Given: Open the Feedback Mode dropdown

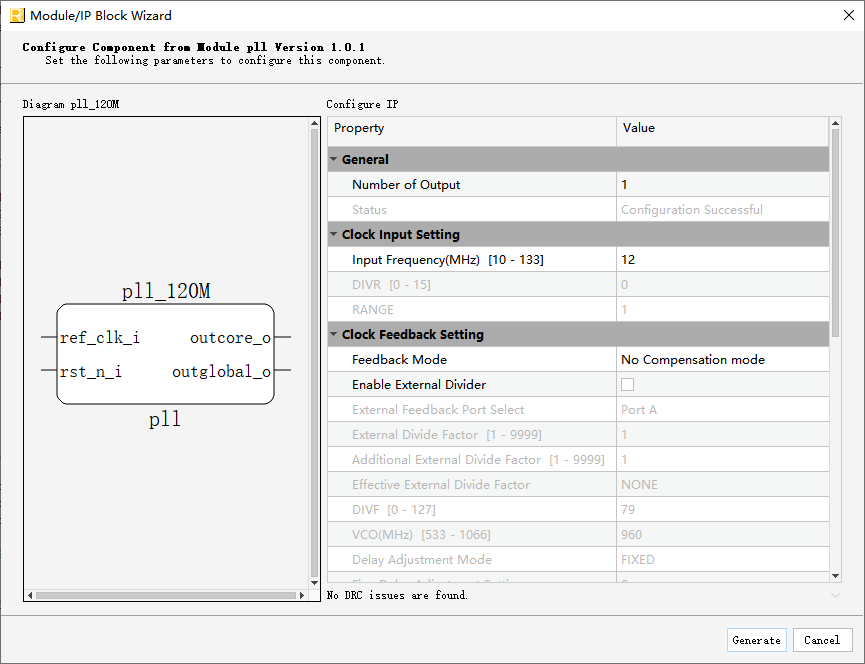Looking at the screenshot, I should pyautogui.click(x=722, y=360).
